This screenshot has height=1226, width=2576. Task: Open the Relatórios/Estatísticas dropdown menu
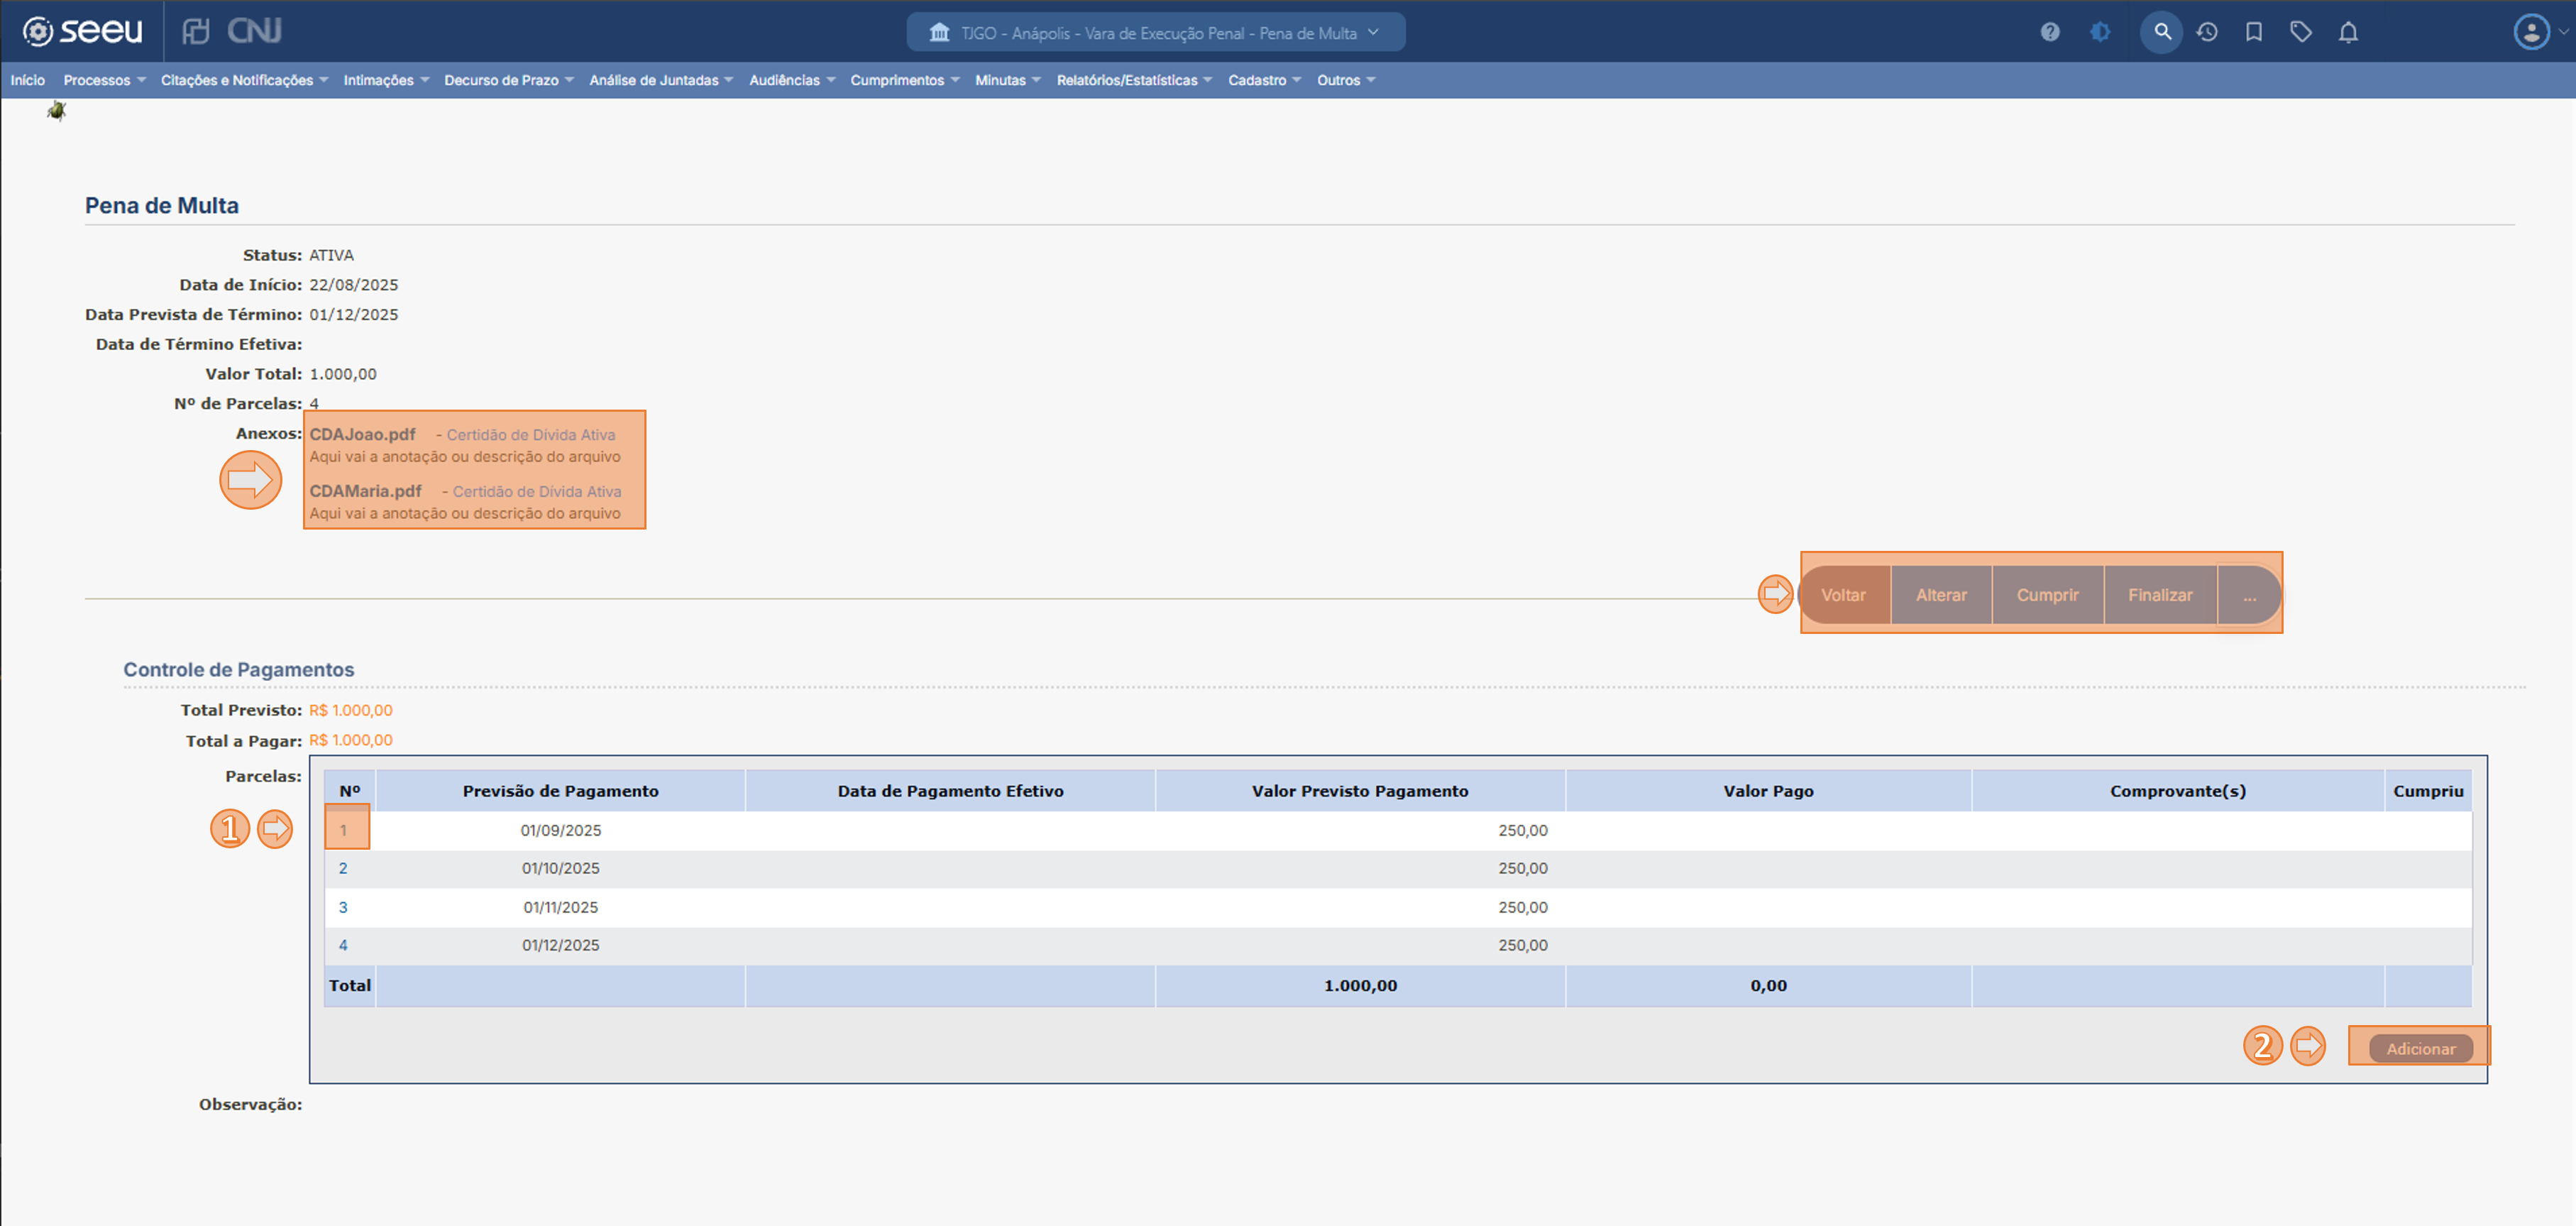click(1133, 80)
